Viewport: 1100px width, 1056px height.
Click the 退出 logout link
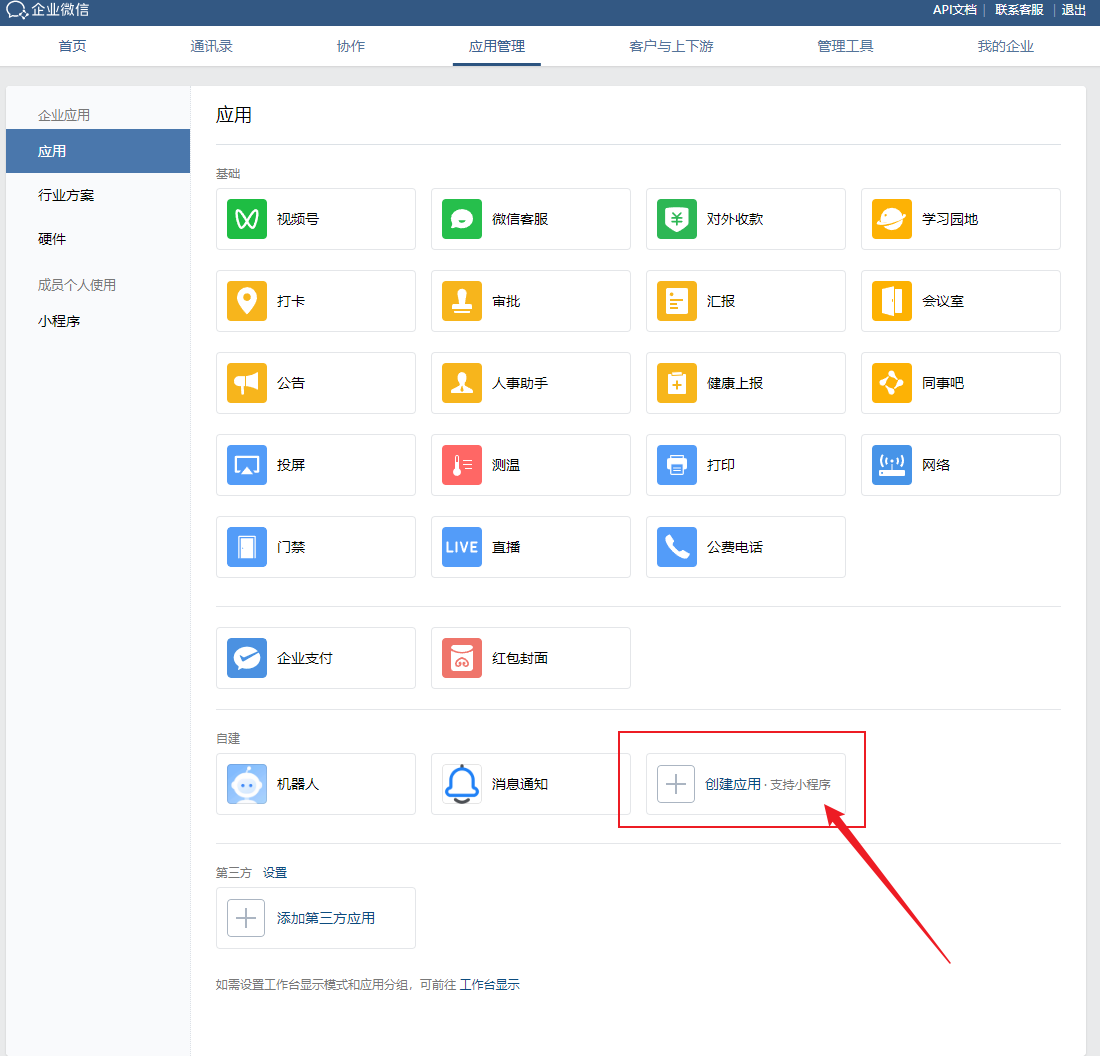(x=1073, y=10)
